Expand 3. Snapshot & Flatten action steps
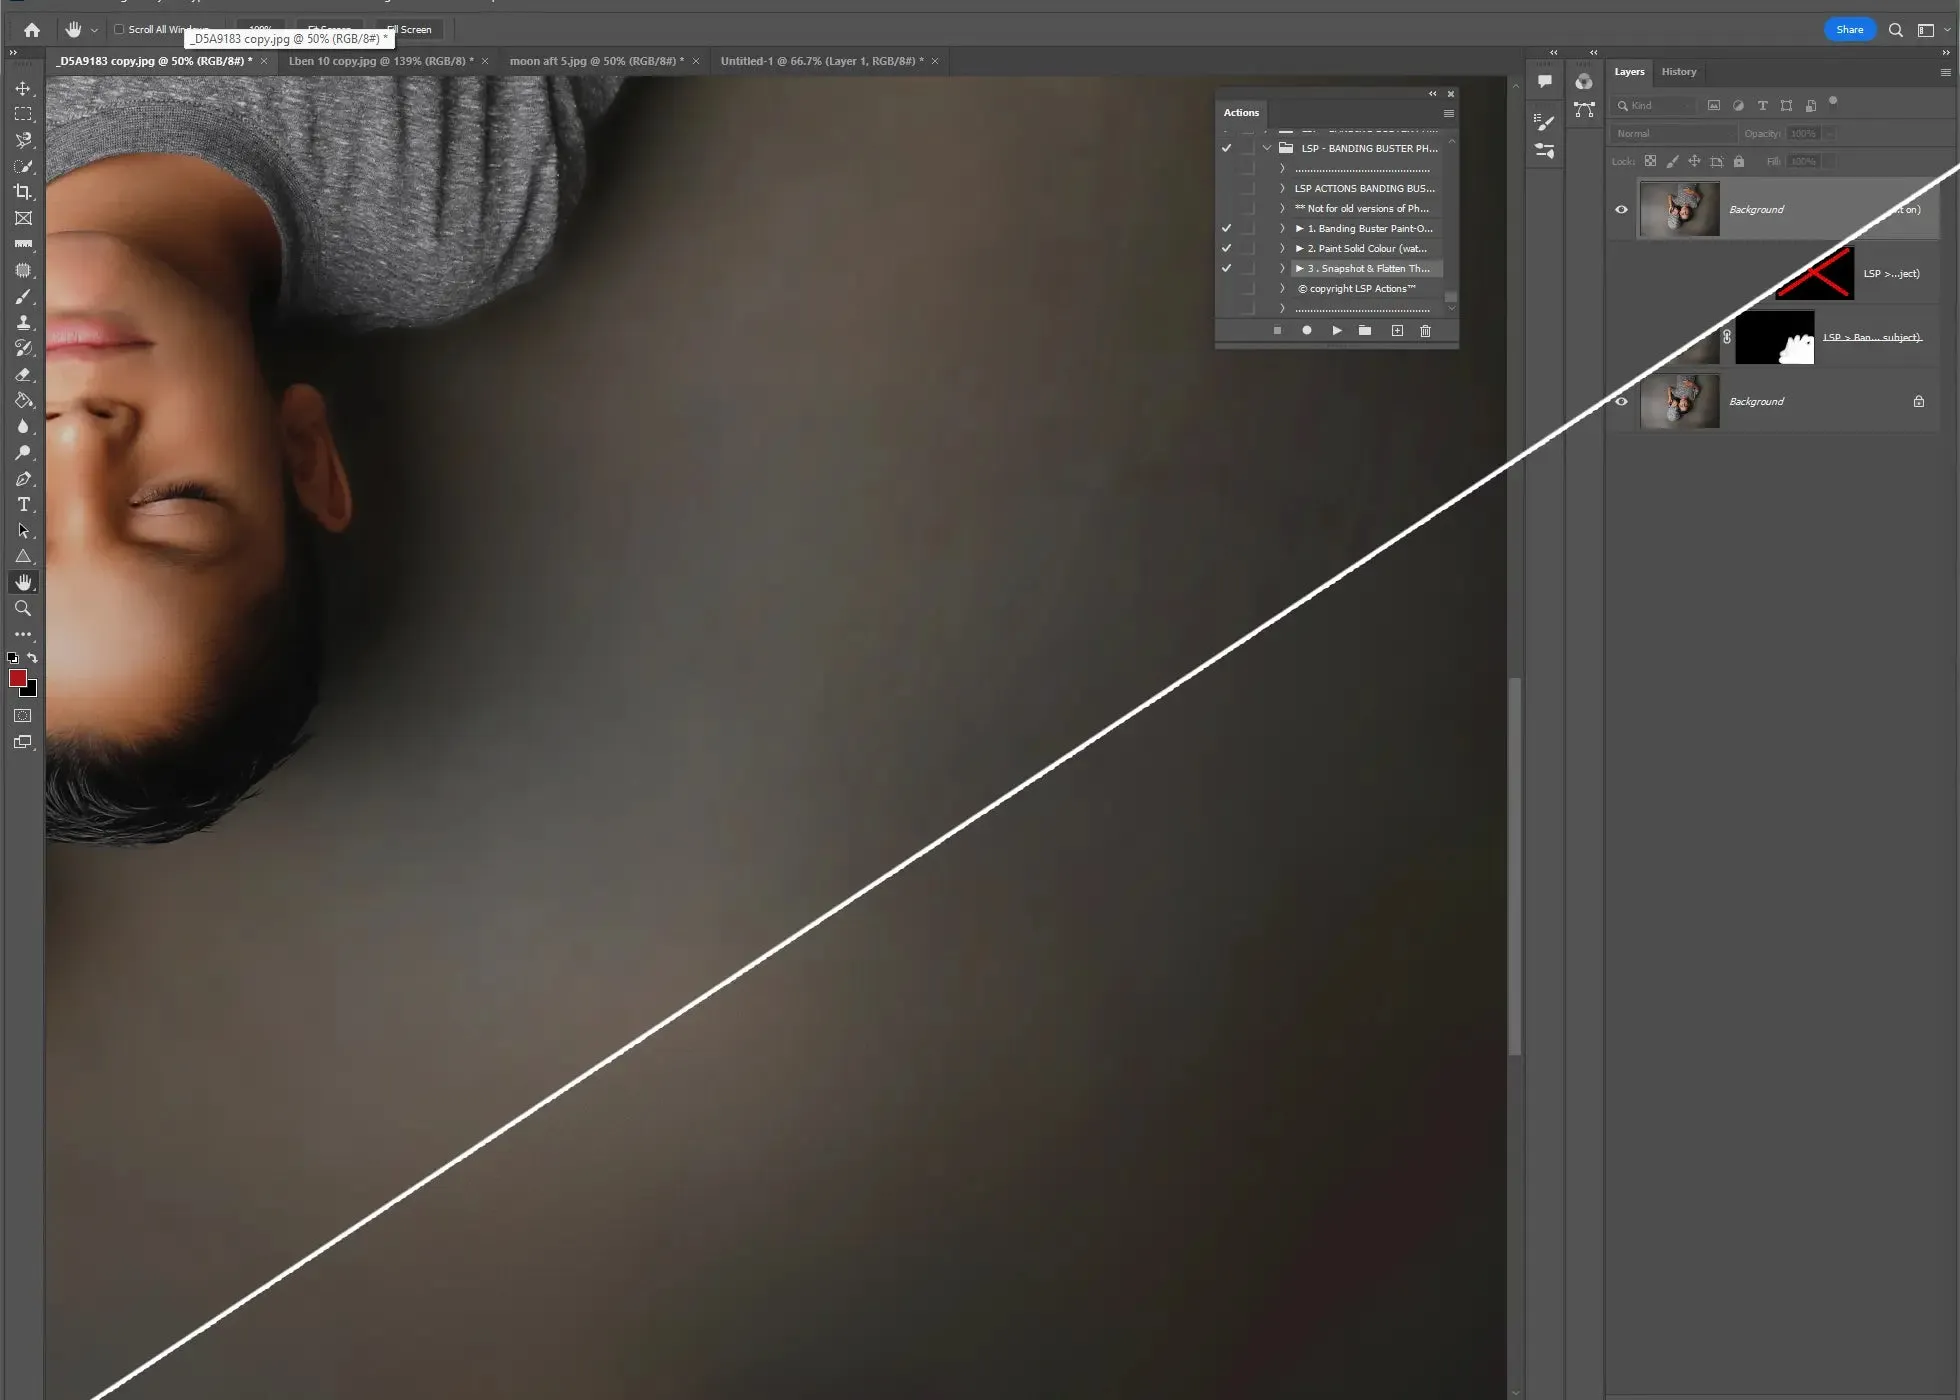 click(1282, 268)
